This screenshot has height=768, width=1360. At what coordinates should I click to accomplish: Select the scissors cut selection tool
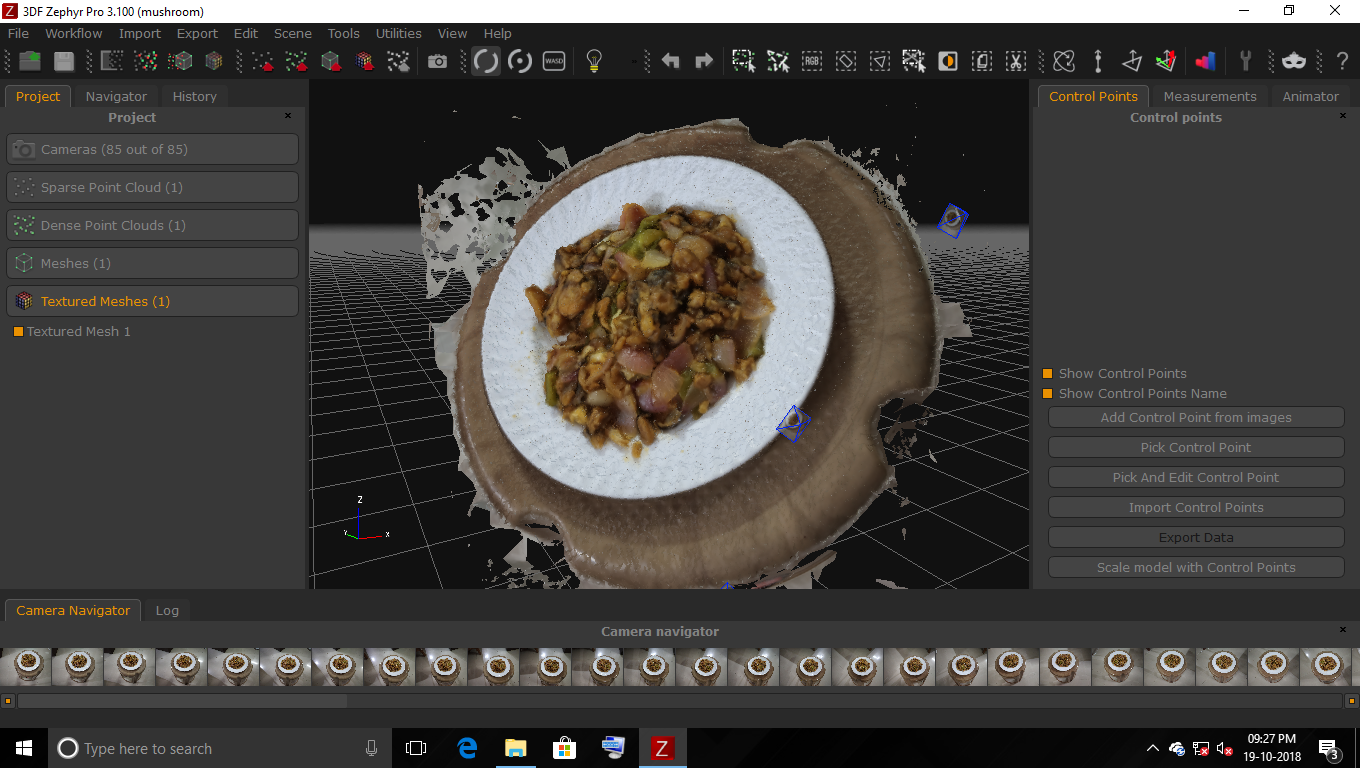[x=1015, y=62]
